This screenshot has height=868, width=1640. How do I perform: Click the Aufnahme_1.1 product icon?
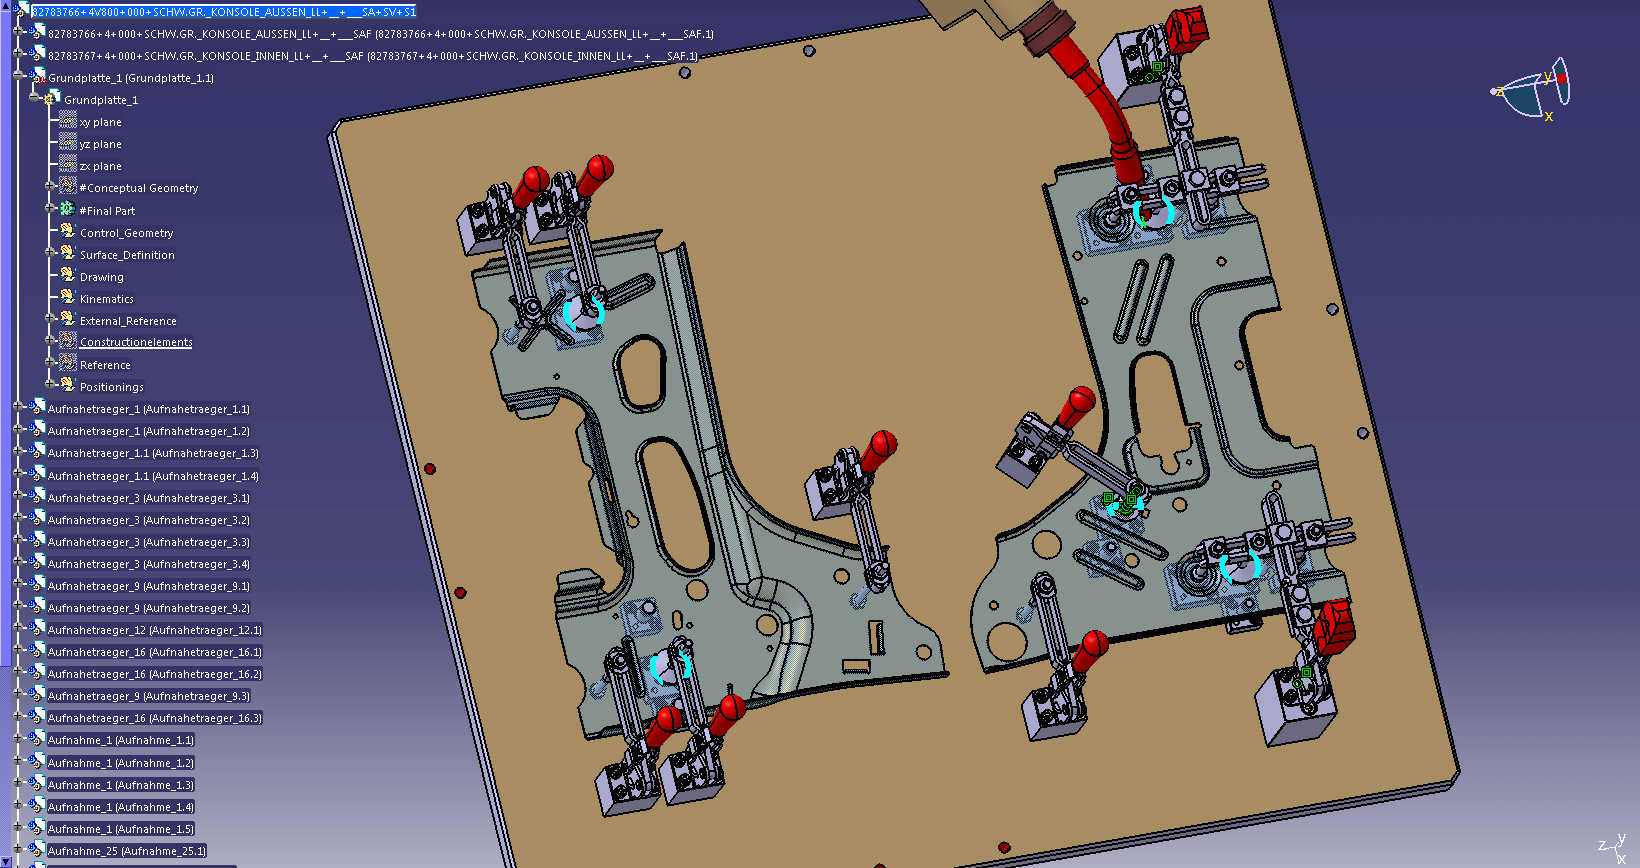coord(36,738)
